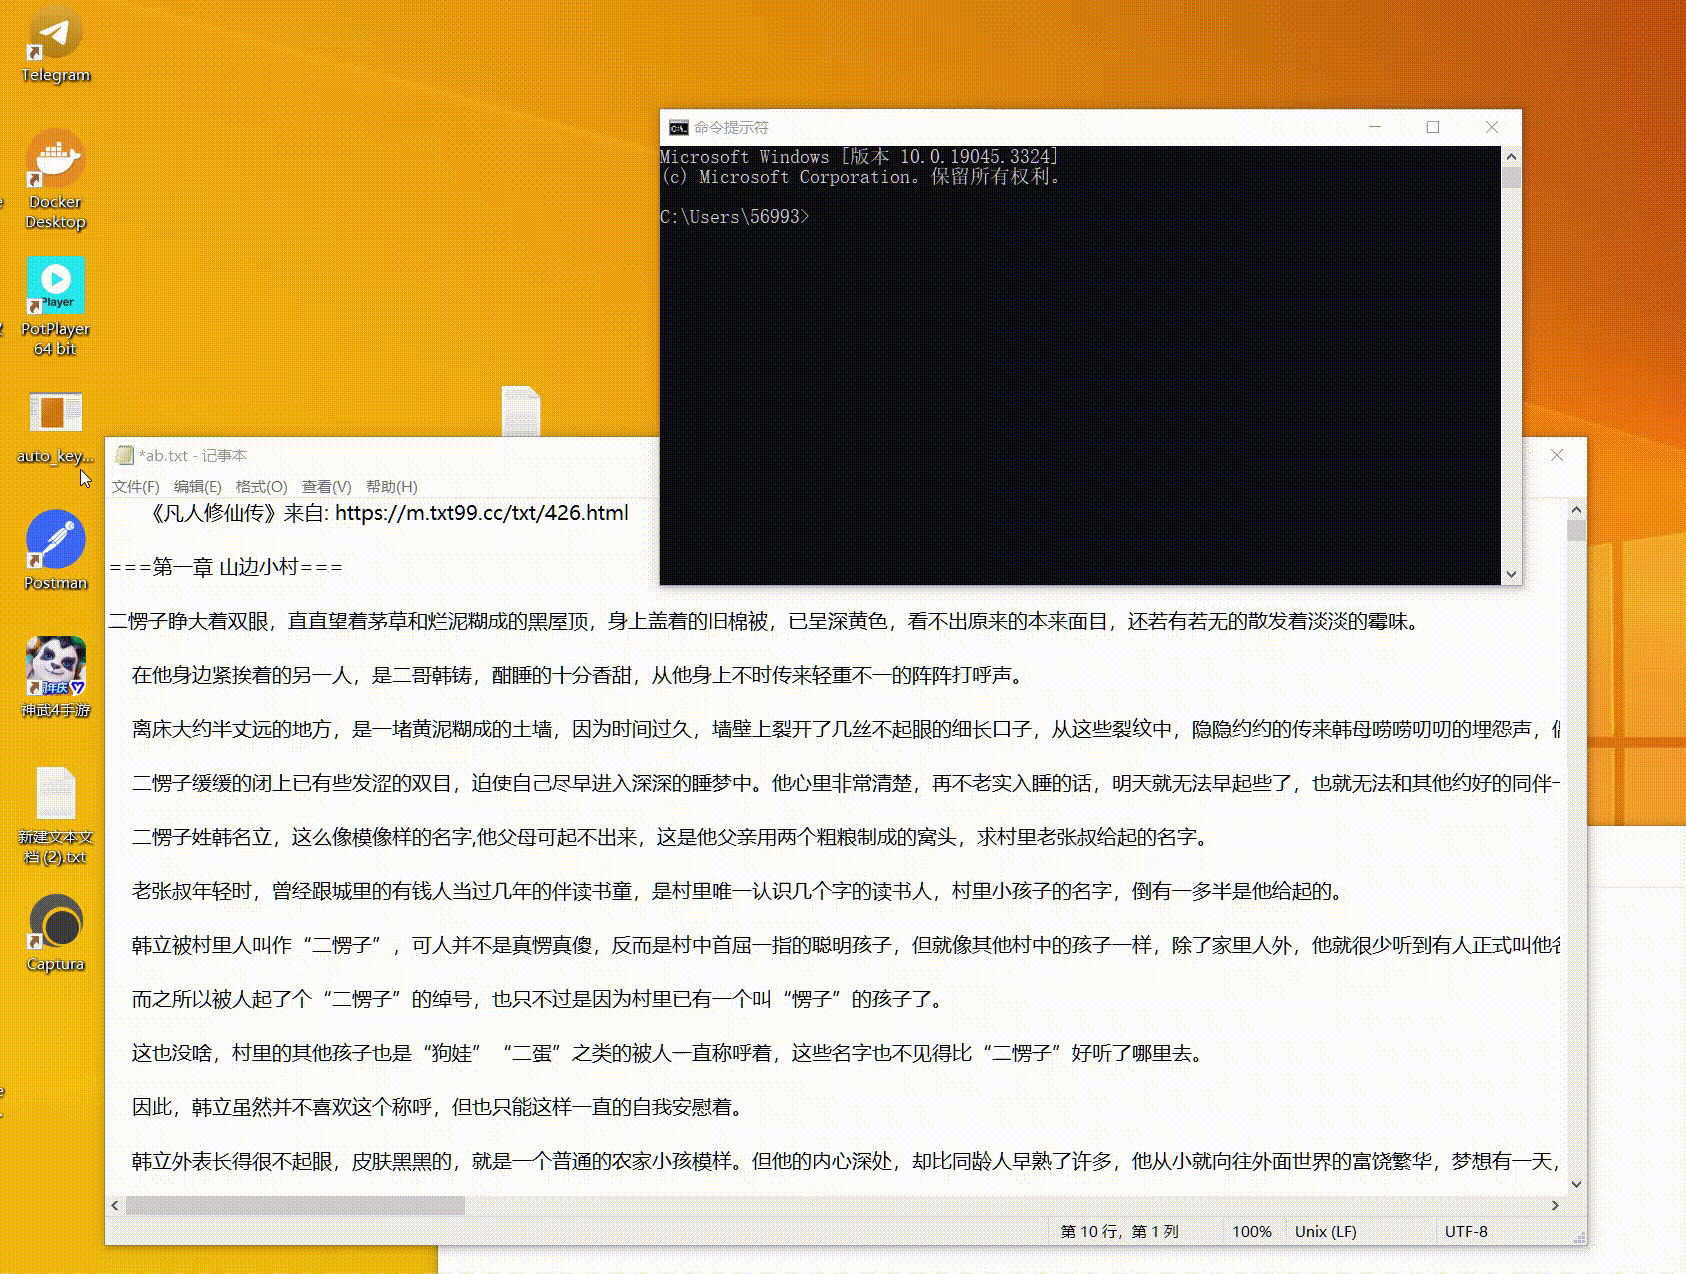The height and width of the screenshot is (1274, 1686).
Task: Select the auto_key desktop file icon
Action: point(55,428)
